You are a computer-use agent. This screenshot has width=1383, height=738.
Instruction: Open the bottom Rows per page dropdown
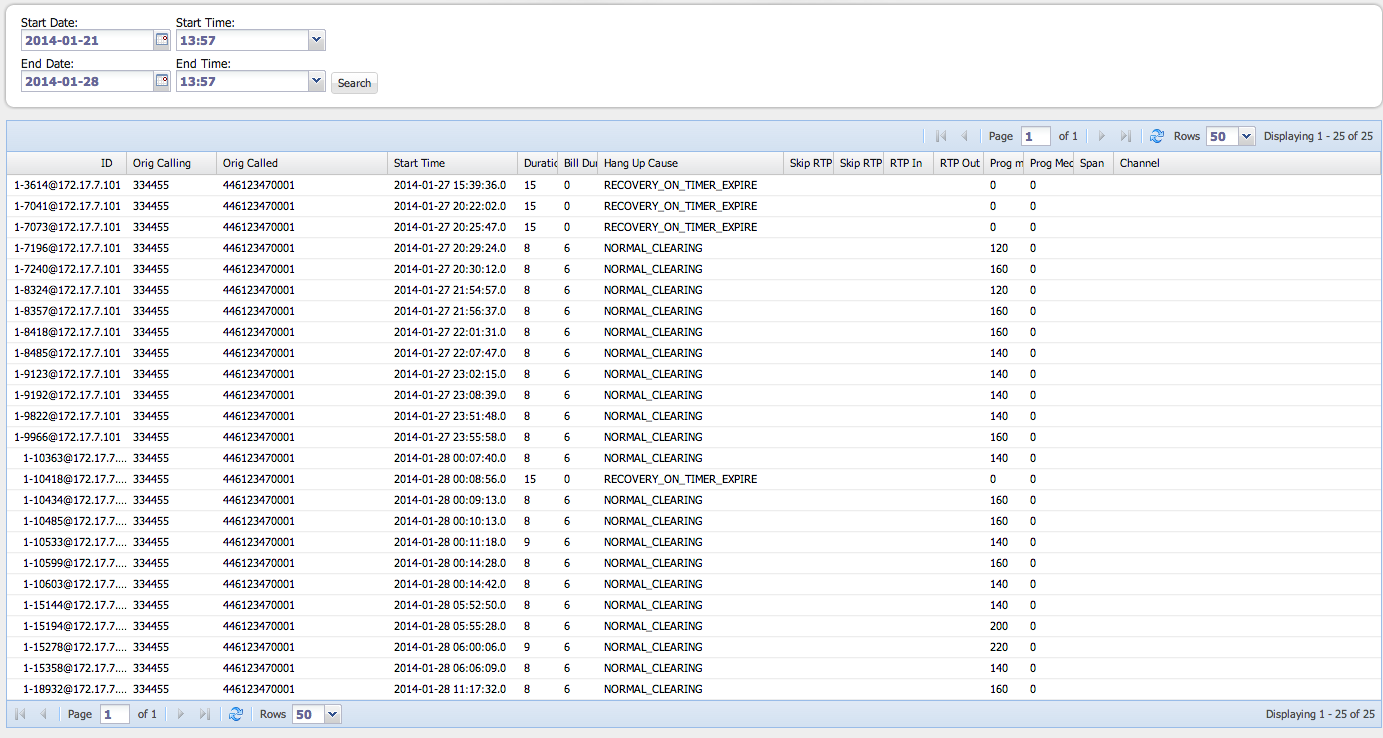coord(333,714)
